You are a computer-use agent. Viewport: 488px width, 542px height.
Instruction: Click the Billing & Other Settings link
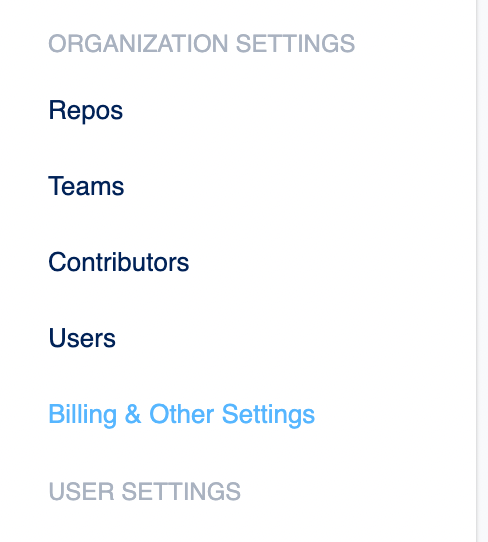tap(181, 414)
